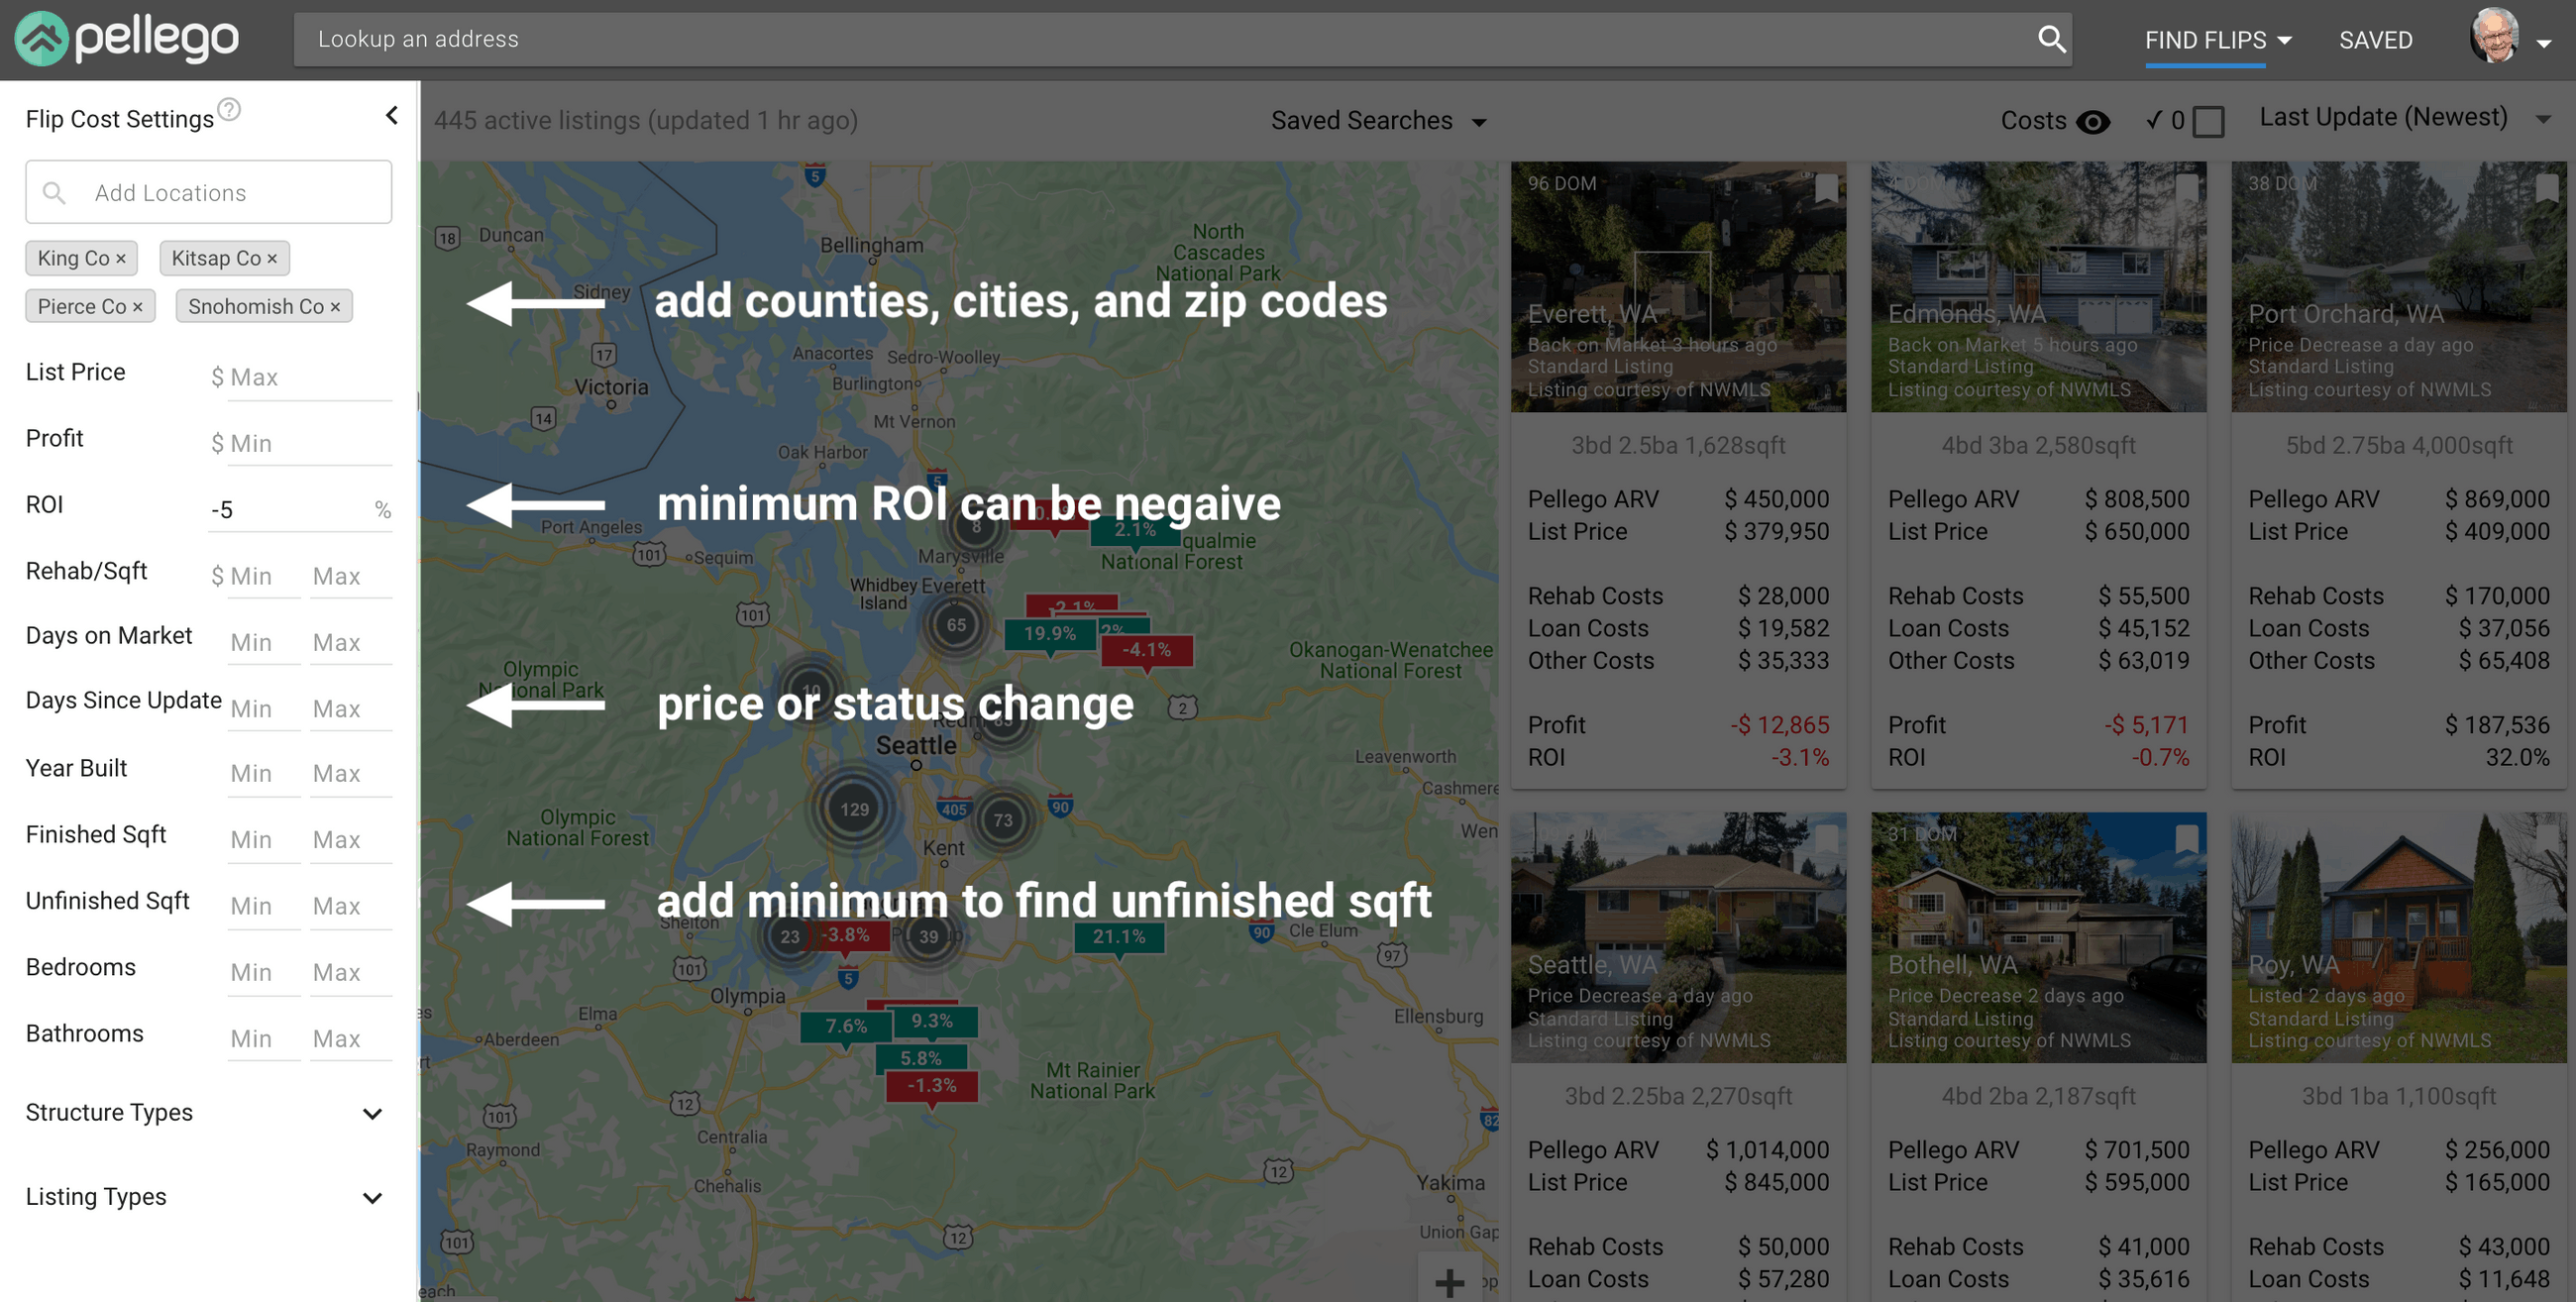This screenshot has width=2576, height=1302.
Task: Switch to the SAVED page
Action: point(2375,40)
